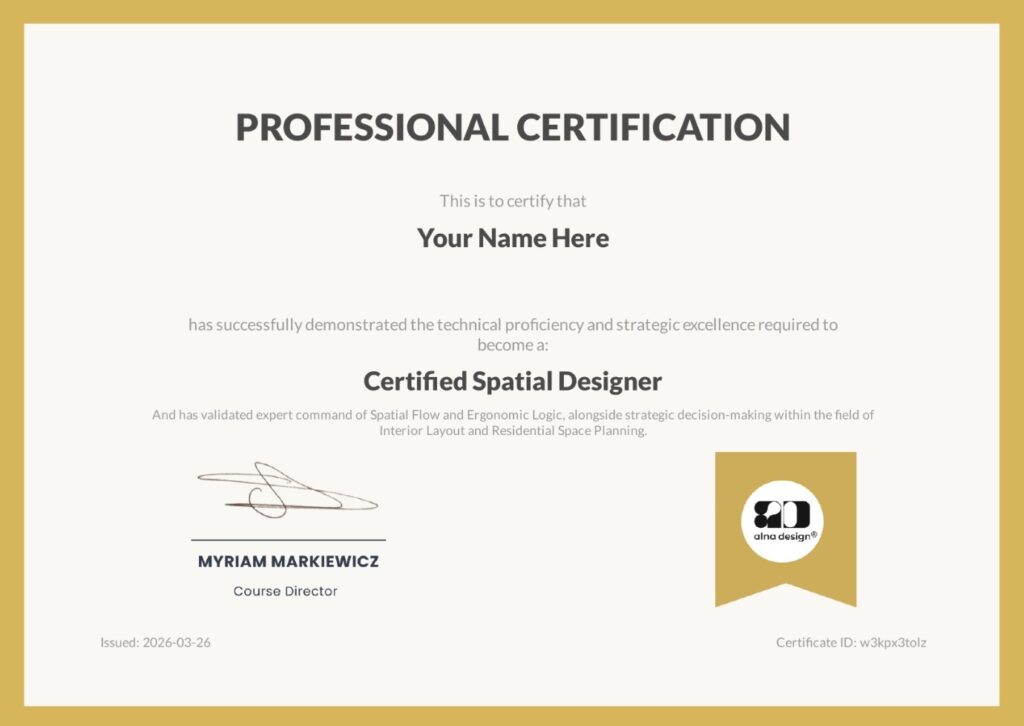This screenshot has width=1024, height=726.
Task: Click the This is to certify that line
Action: pos(512,200)
